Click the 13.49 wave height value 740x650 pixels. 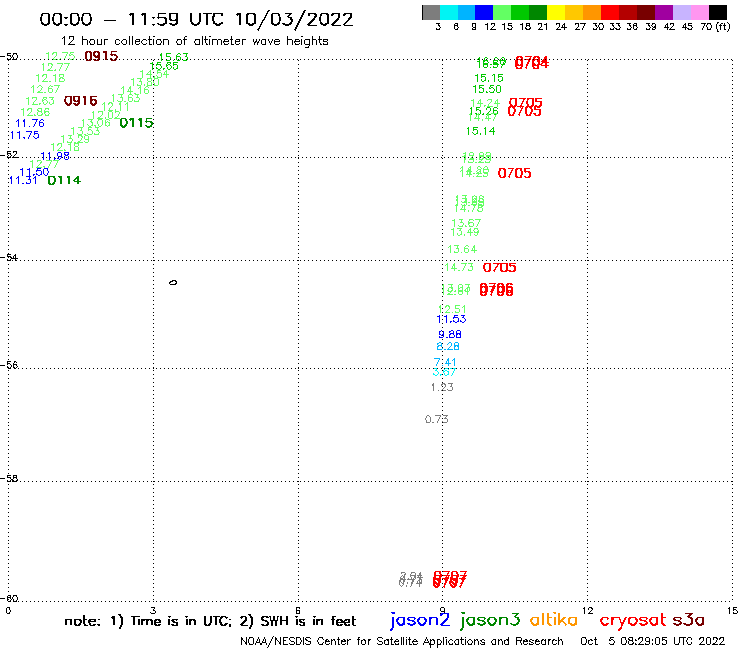[465, 232]
